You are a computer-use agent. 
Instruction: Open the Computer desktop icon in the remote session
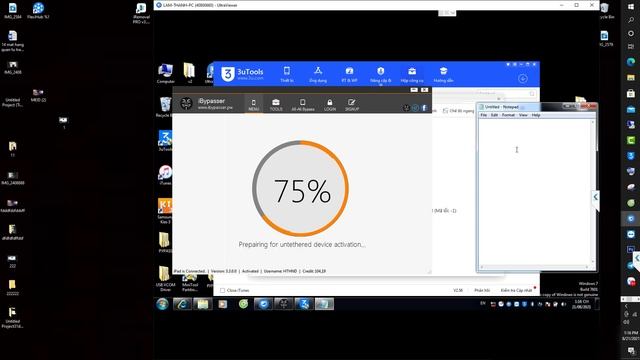tap(165, 73)
